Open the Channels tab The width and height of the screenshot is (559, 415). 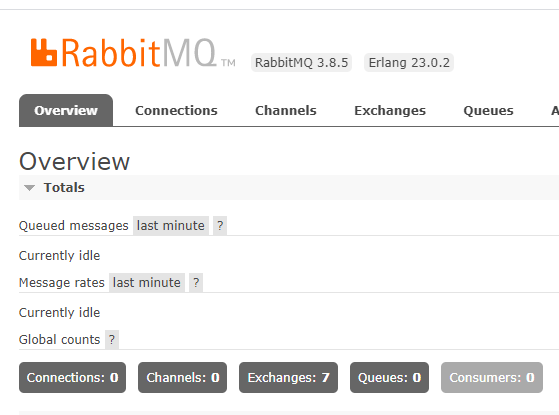286,111
